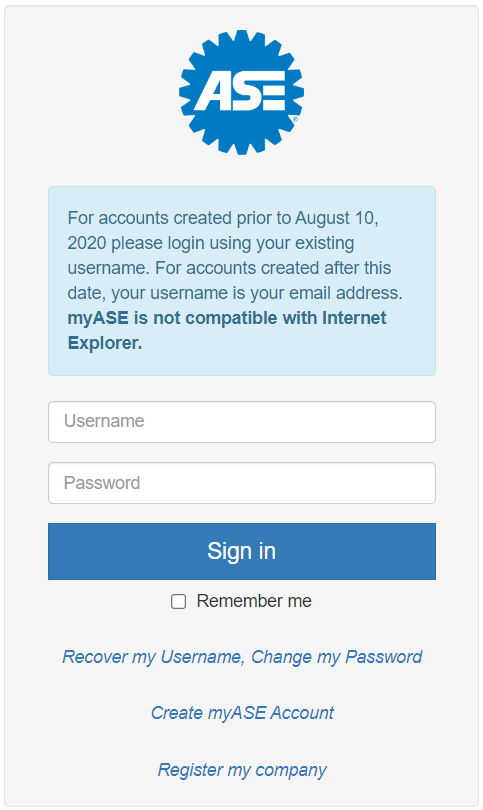Image resolution: width=483 pixels, height=810 pixels.
Task: Click the white ASE lettering inside the gear
Action: tap(240, 91)
